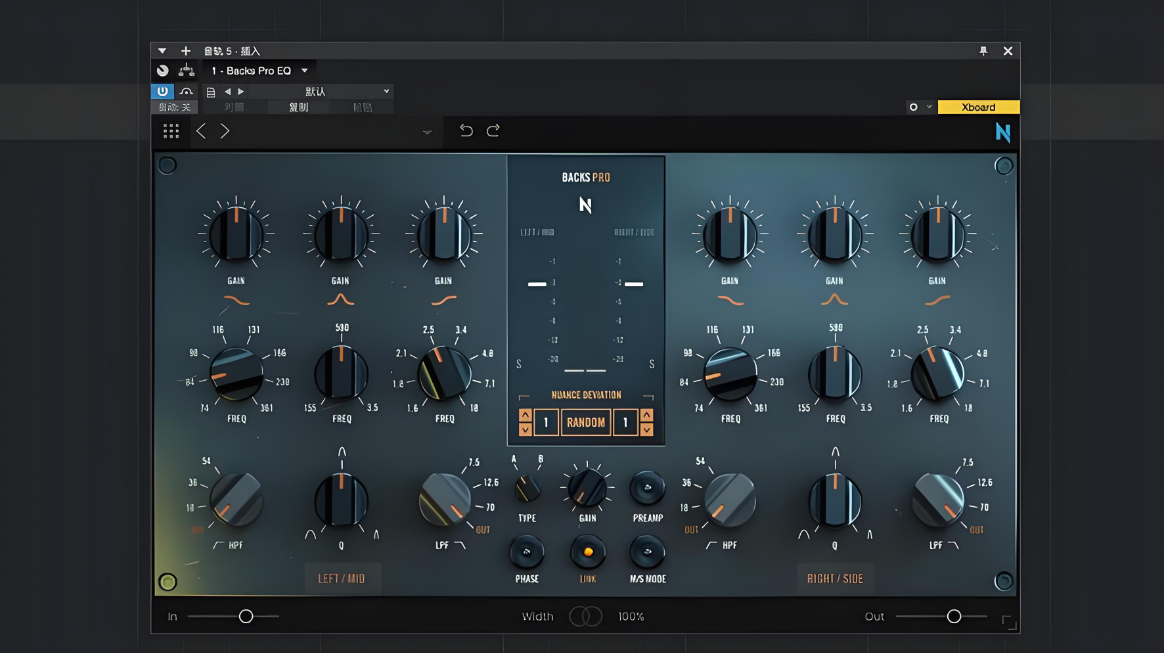Select the right low-shelf curve icon
This screenshot has height=653, width=1164.
coord(730,301)
